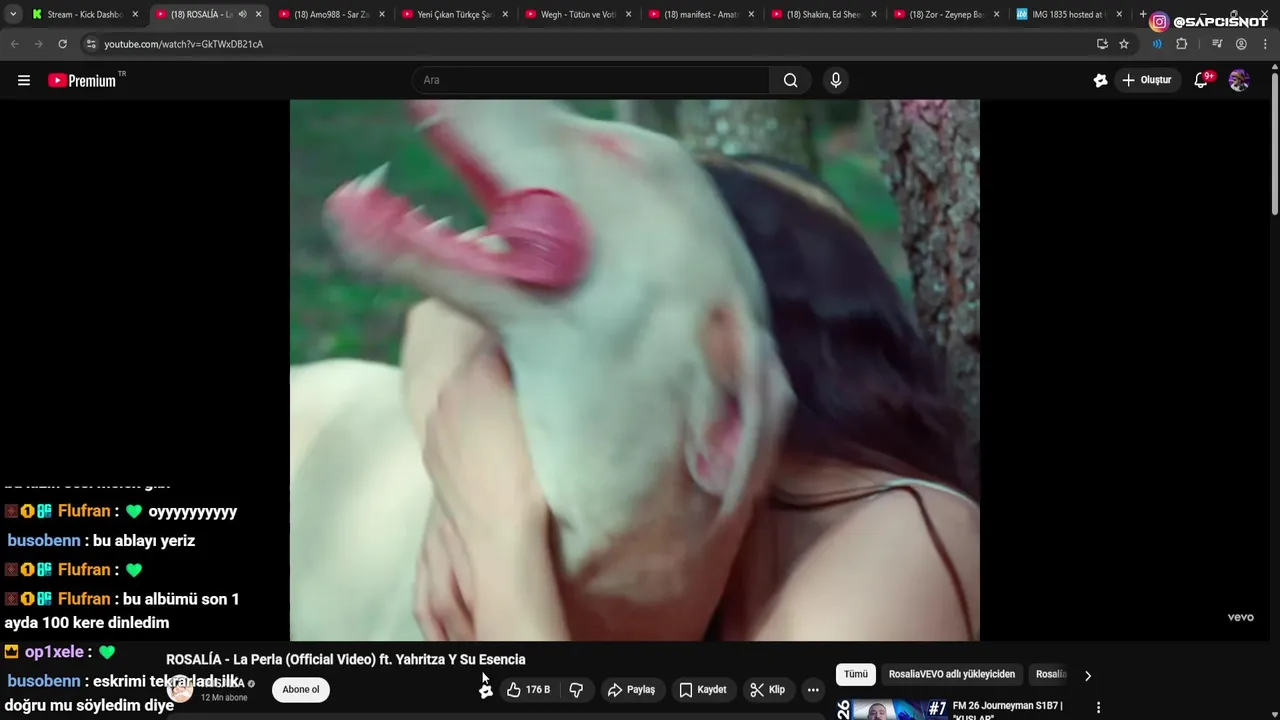Dislike the video thumbs-down
Image resolution: width=1280 pixels, height=720 pixels.
click(576, 690)
